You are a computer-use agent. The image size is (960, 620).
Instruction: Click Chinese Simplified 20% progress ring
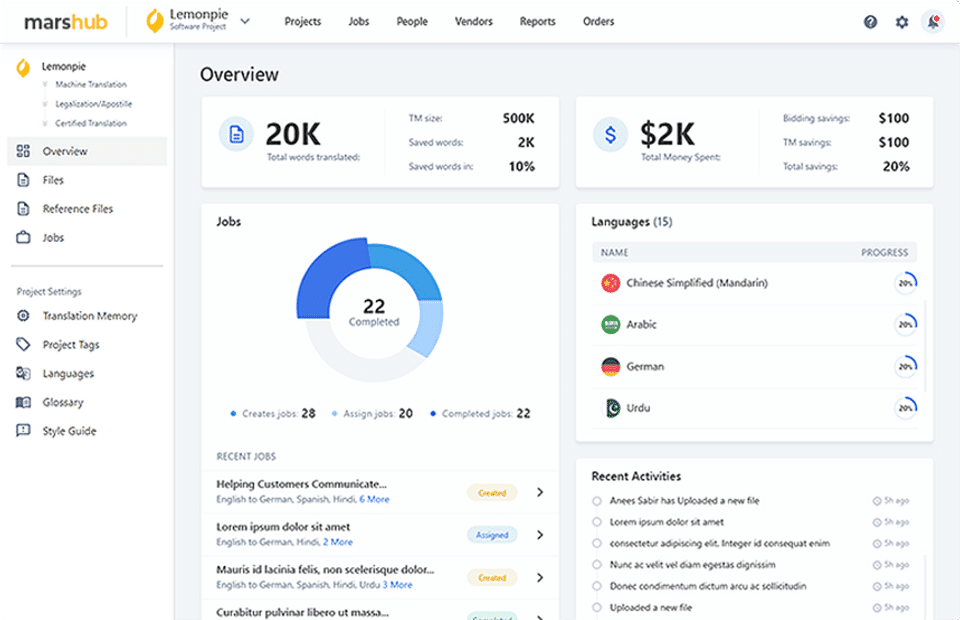click(x=906, y=283)
